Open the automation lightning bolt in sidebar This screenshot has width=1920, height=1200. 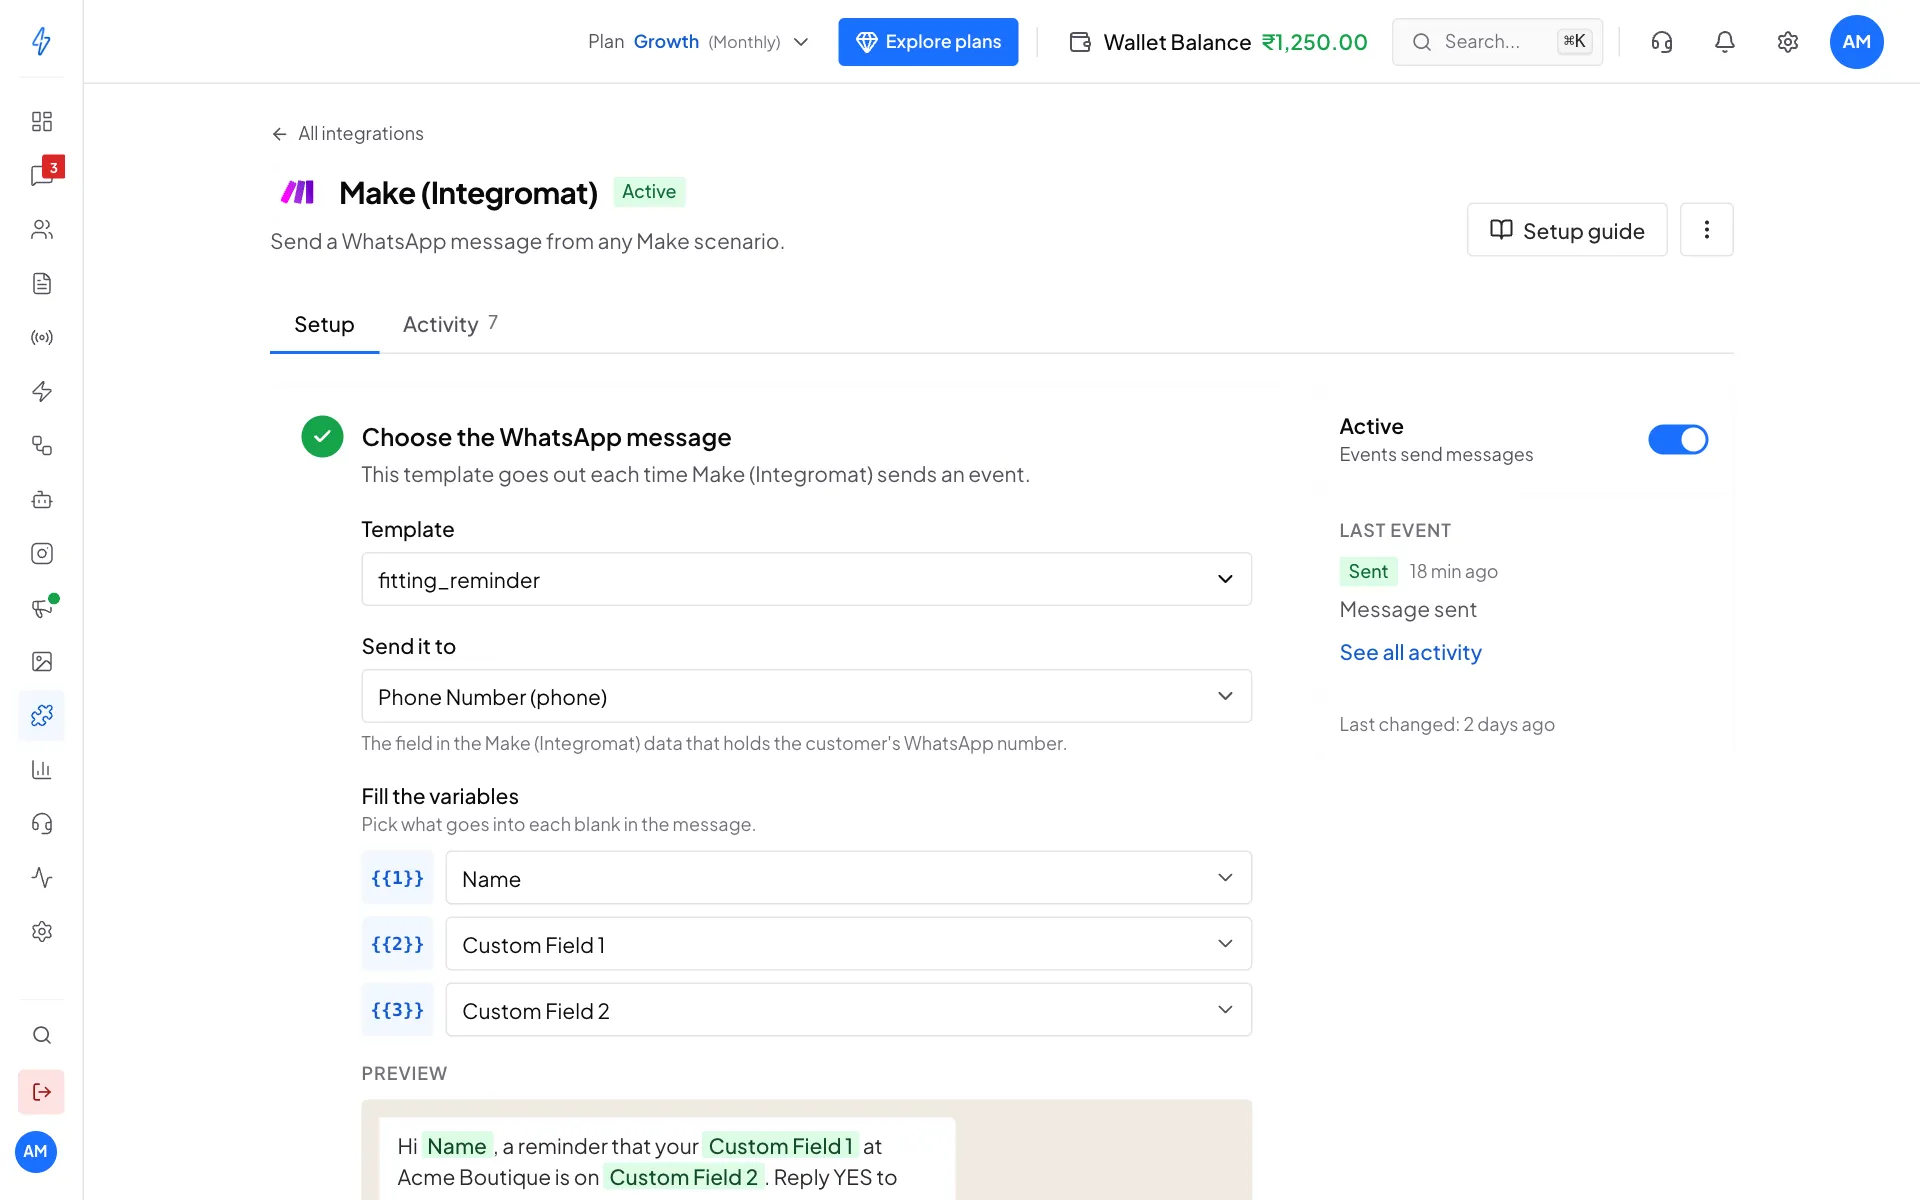(x=41, y=392)
